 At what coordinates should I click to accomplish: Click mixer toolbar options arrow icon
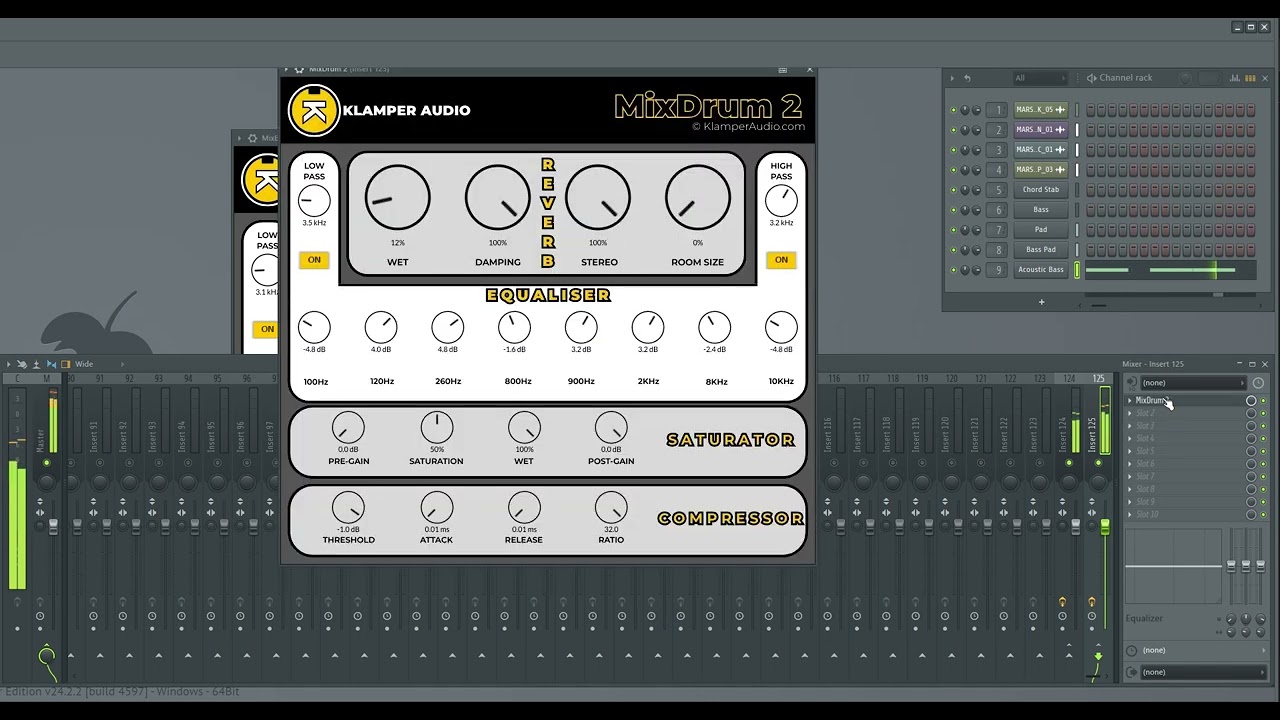click(x=9, y=364)
